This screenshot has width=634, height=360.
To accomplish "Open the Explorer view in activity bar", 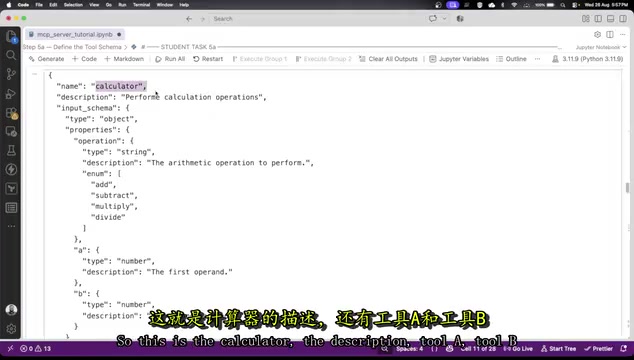I will [11, 36].
